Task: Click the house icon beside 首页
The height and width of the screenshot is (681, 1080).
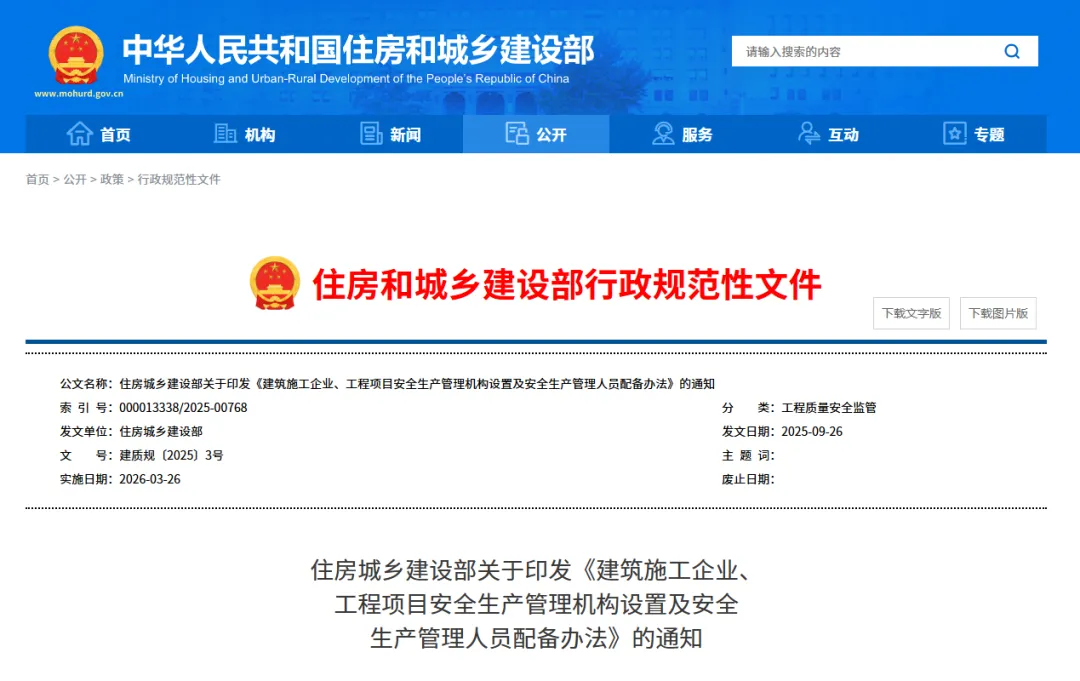Action: point(79,134)
